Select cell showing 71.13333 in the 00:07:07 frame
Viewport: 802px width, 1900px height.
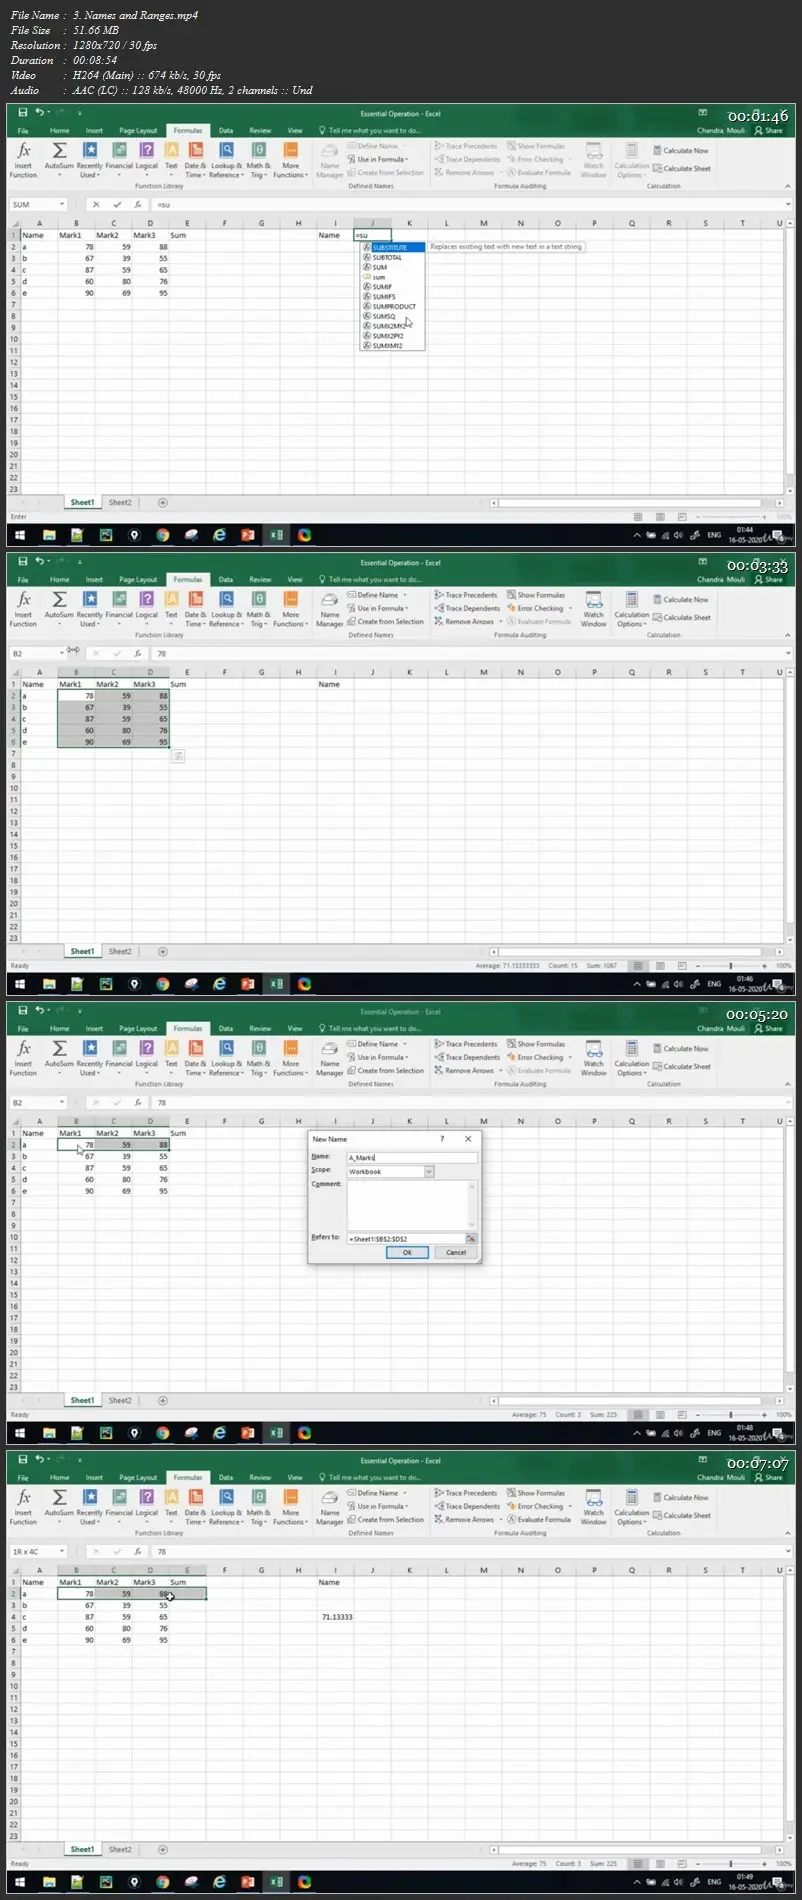tap(336, 1617)
